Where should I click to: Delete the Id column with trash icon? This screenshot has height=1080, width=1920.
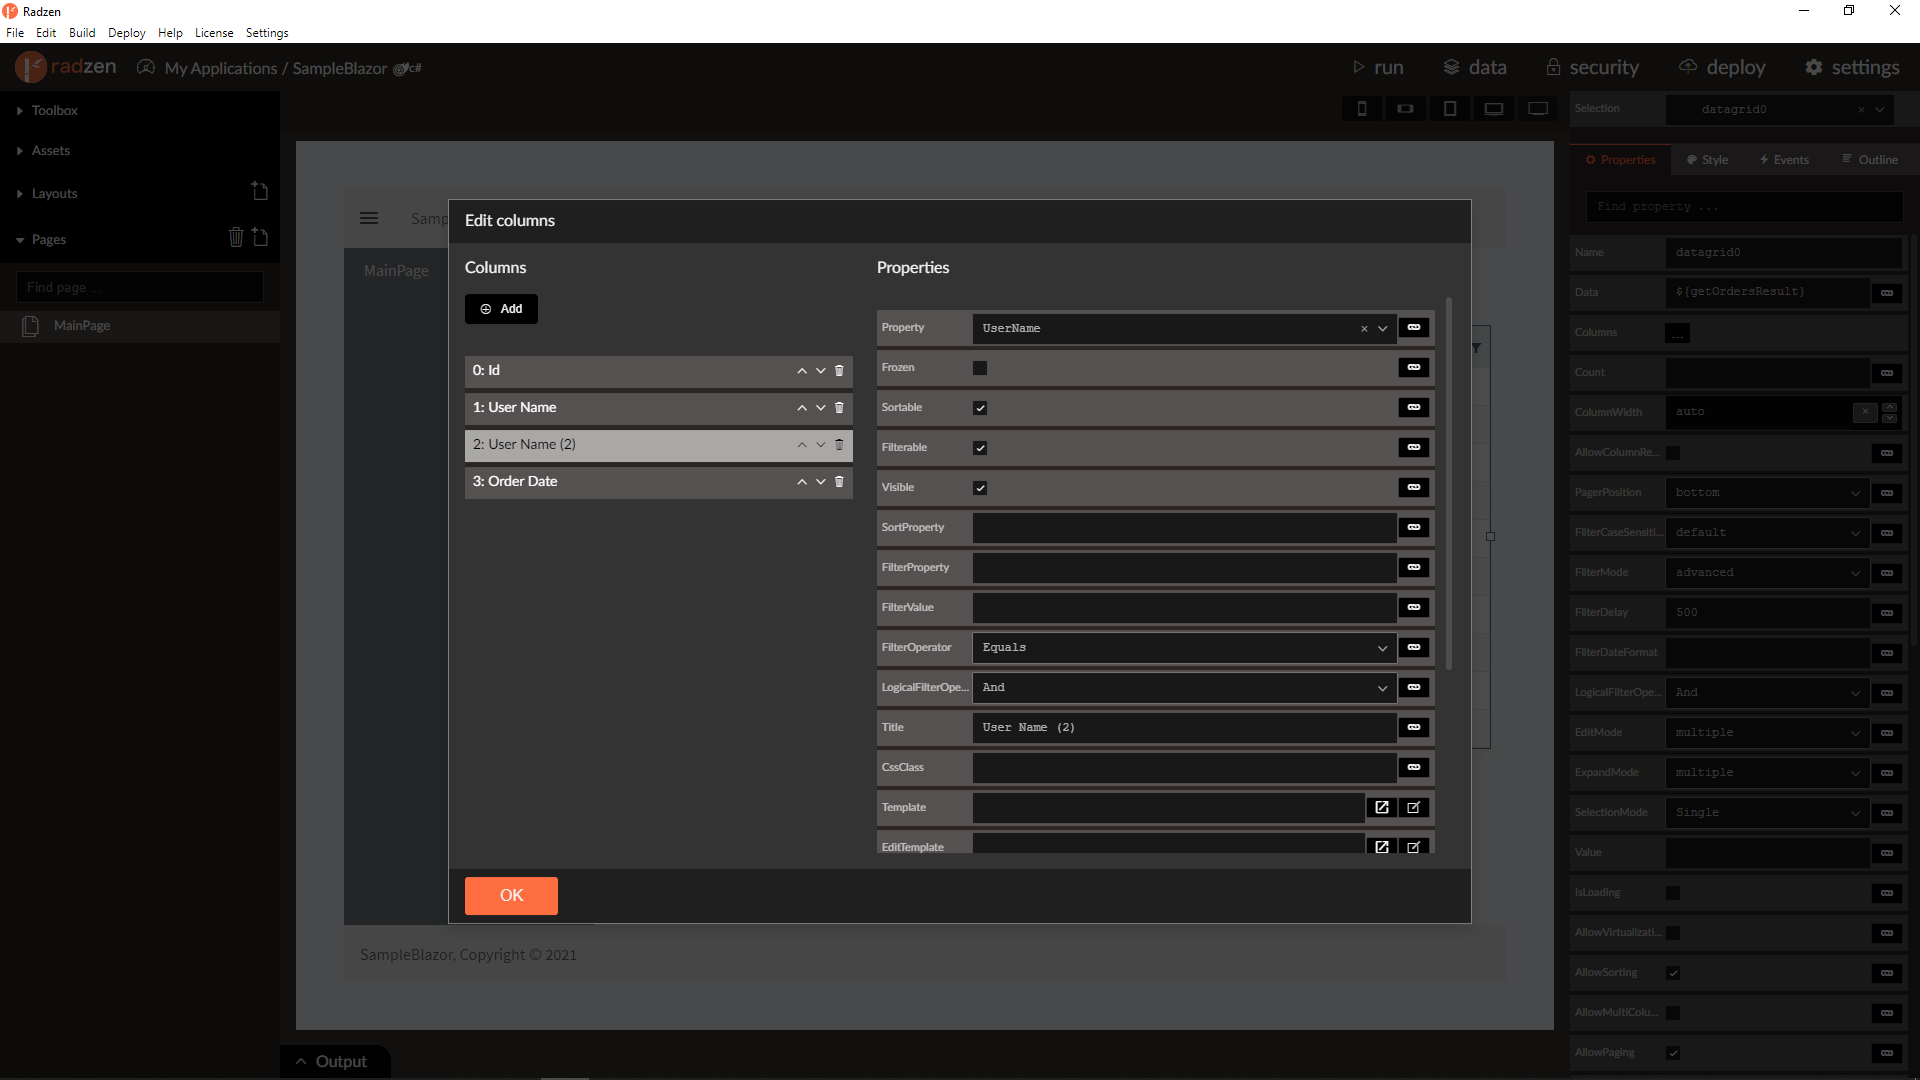click(x=839, y=371)
